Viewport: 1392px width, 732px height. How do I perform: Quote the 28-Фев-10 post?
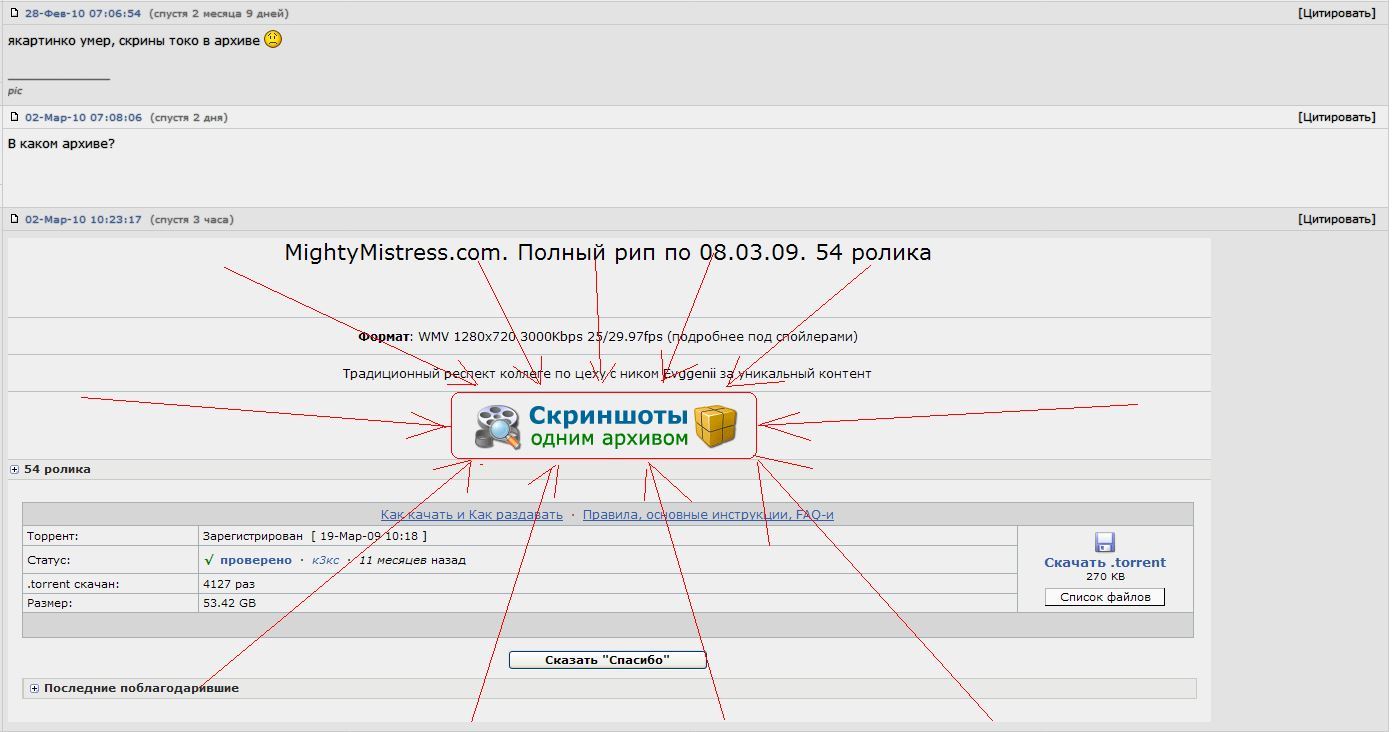pyautogui.click(x=1337, y=13)
